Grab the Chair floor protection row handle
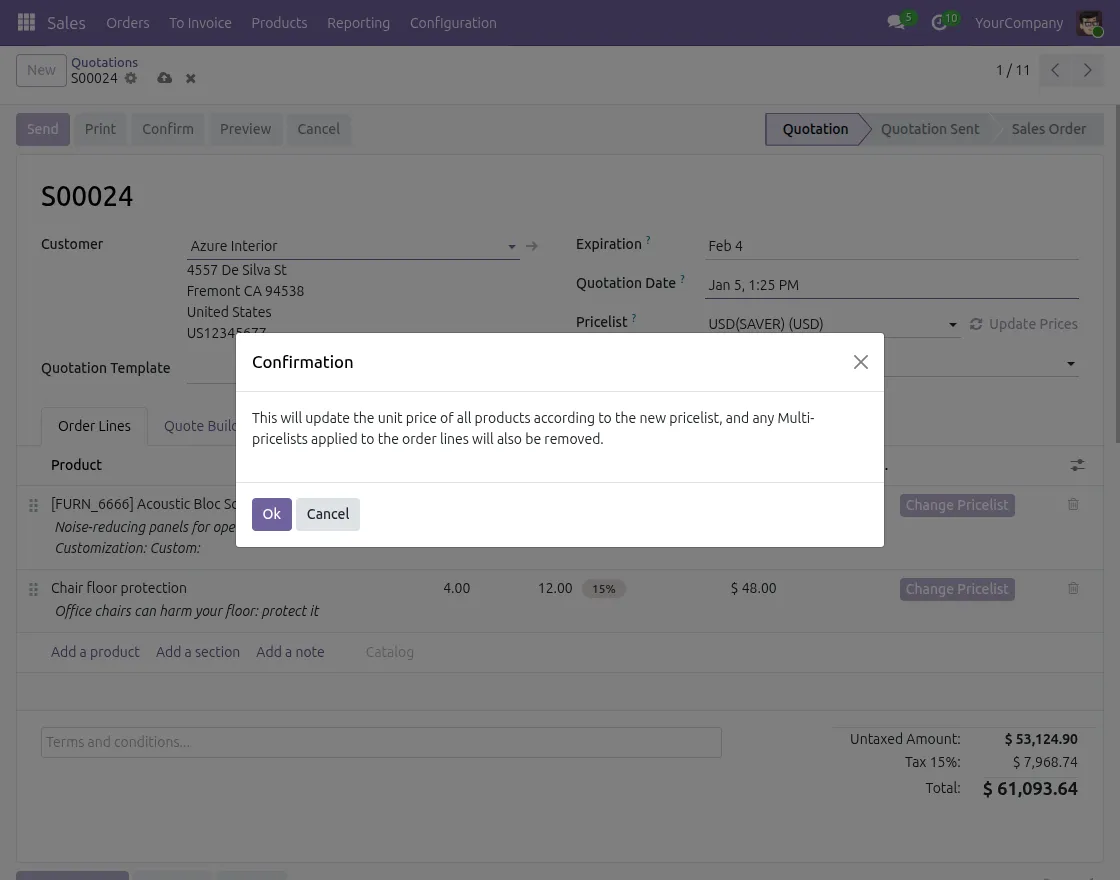Image resolution: width=1120 pixels, height=880 pixels. [33, 590]
